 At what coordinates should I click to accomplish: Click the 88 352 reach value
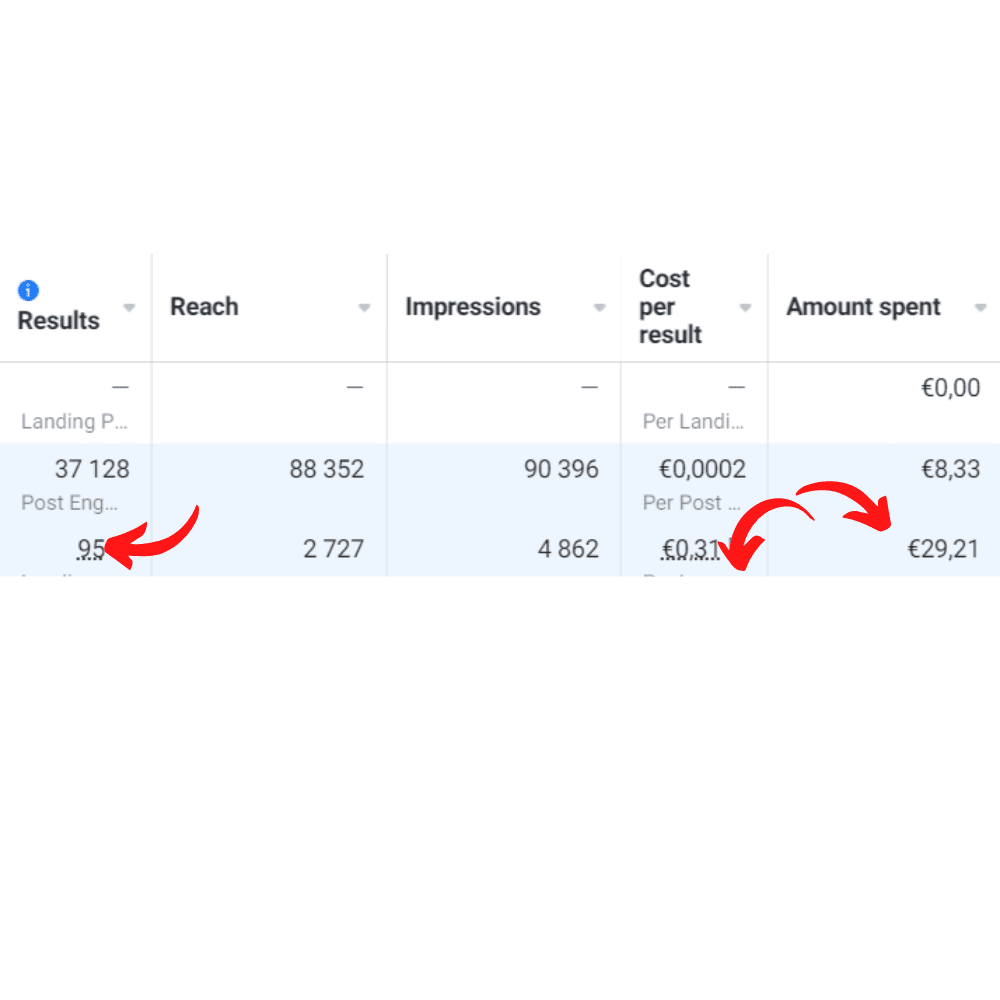coord(327,469)
